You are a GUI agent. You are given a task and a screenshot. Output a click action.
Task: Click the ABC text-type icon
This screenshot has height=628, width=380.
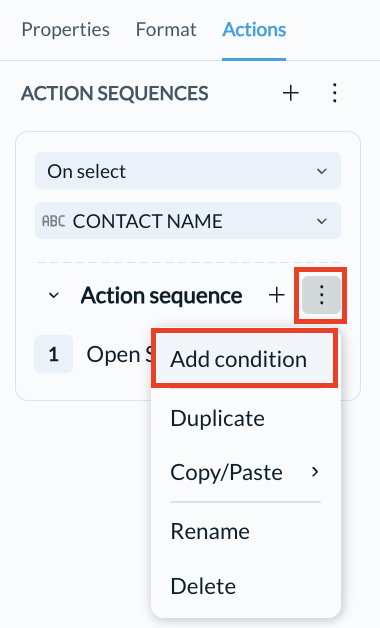click(53, 221)
